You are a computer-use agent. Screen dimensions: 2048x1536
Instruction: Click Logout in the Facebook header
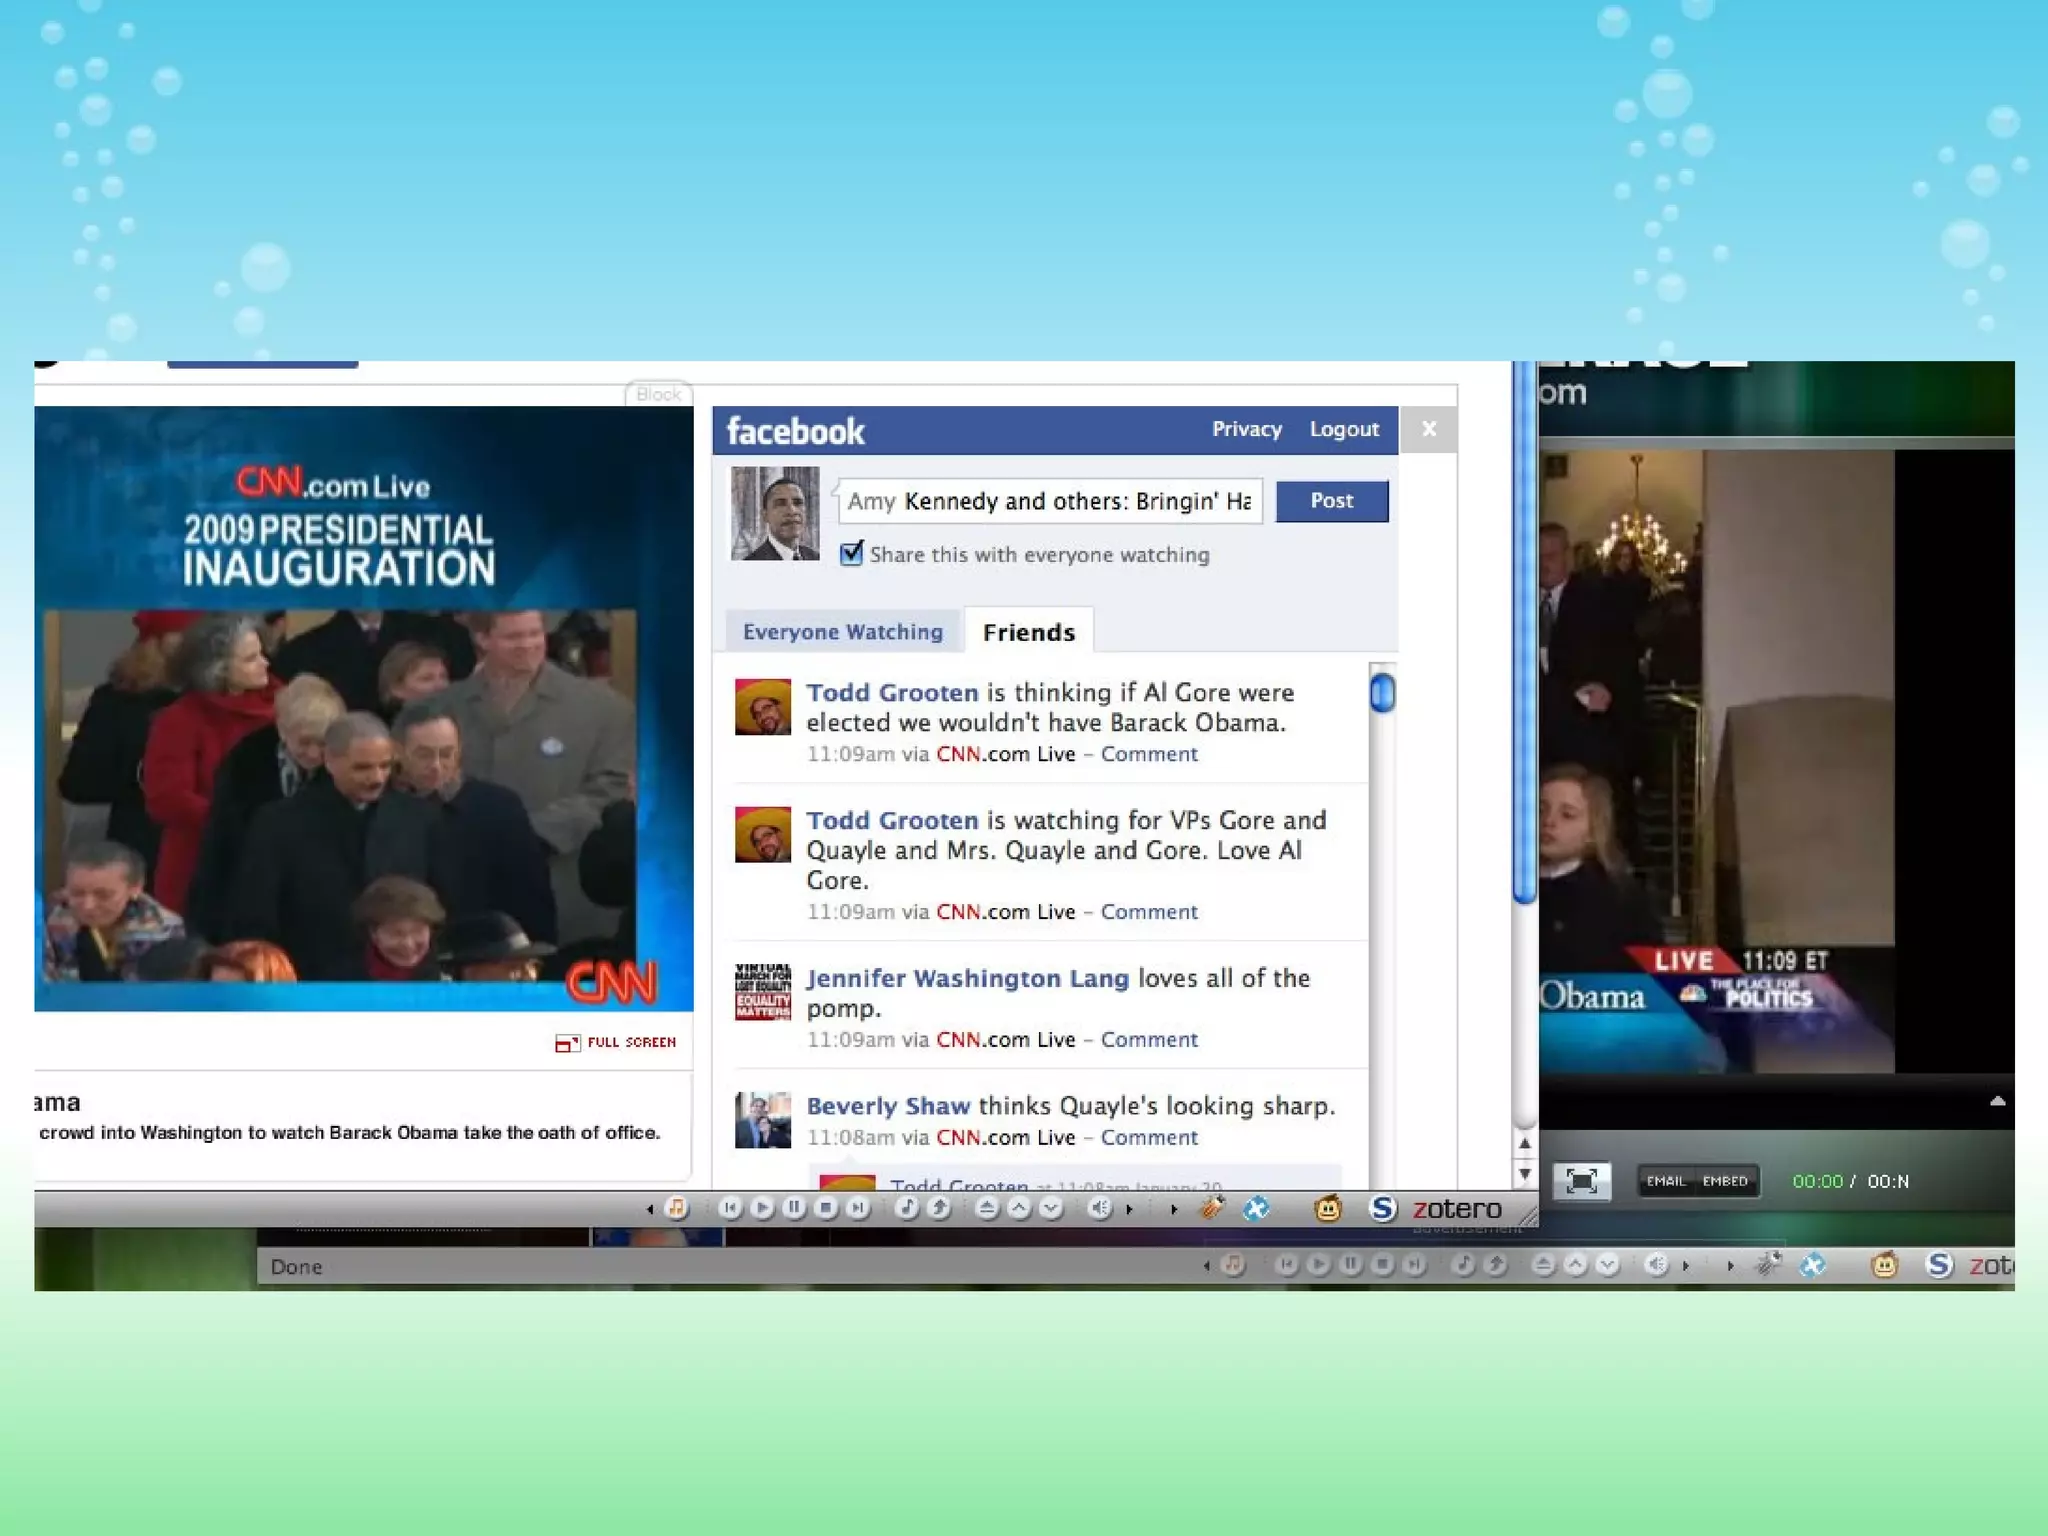(x=1344, y=429)
